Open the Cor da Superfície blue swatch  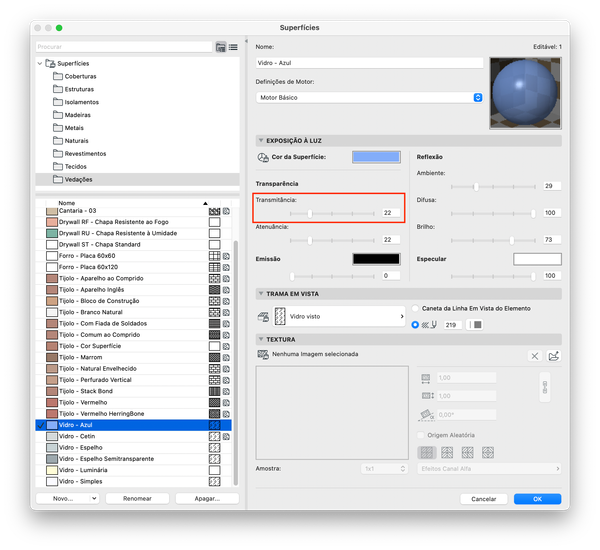(376, 157)
